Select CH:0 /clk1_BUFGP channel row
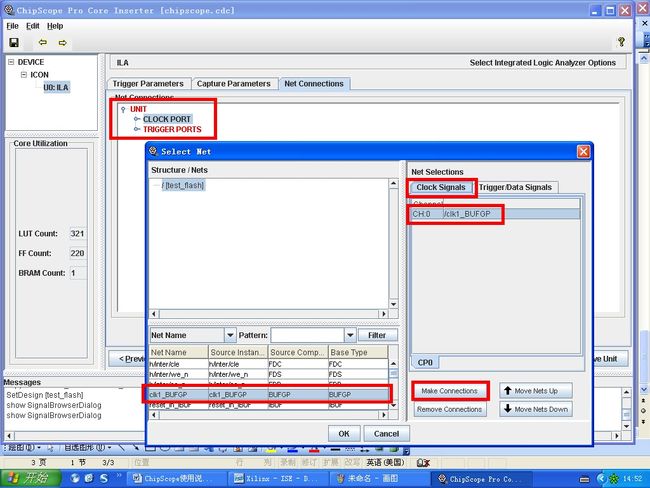Viewport: 650px width, 488px height. (x=495, y=214)
